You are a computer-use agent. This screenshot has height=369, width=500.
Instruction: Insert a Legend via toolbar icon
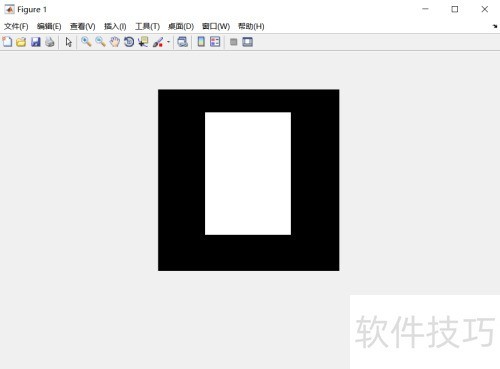point(215,42)
